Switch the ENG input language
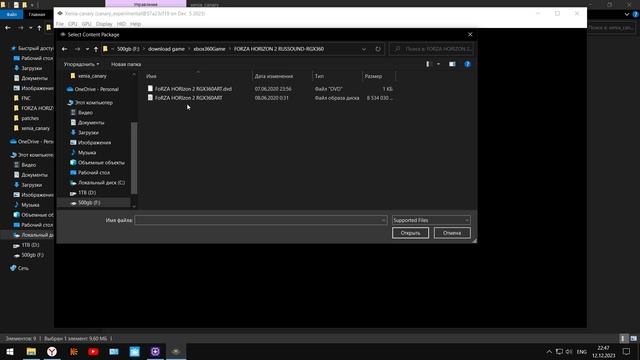The image size is (640, 360). tap(582, 351)
